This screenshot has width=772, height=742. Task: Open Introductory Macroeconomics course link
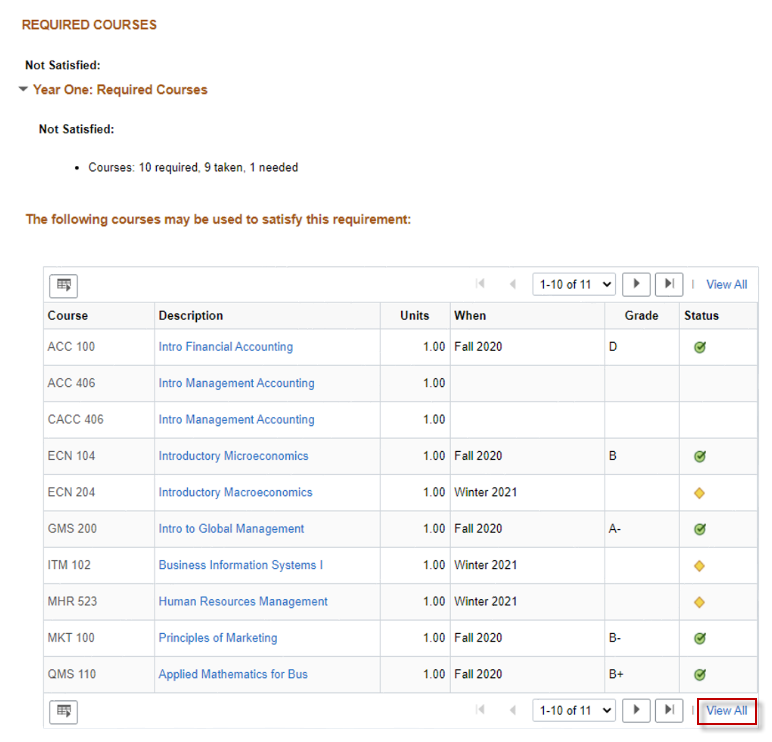coord(235,492)
